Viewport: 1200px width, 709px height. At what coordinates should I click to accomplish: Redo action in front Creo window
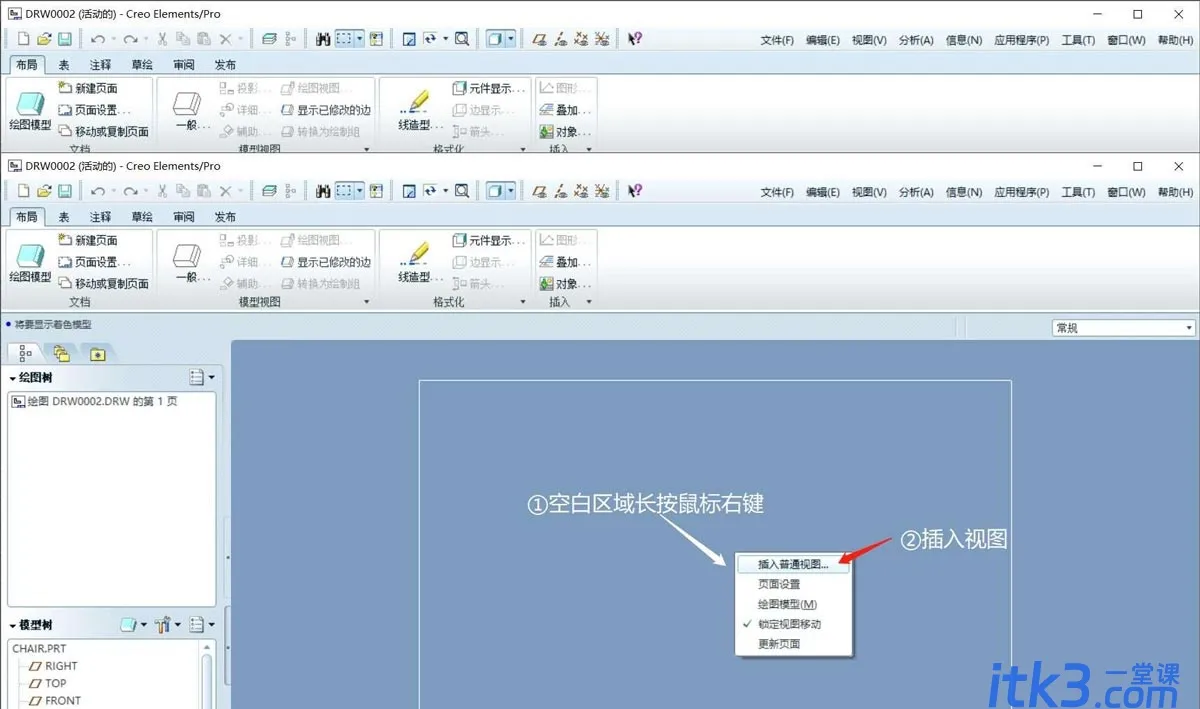click(x=130, y=191)
